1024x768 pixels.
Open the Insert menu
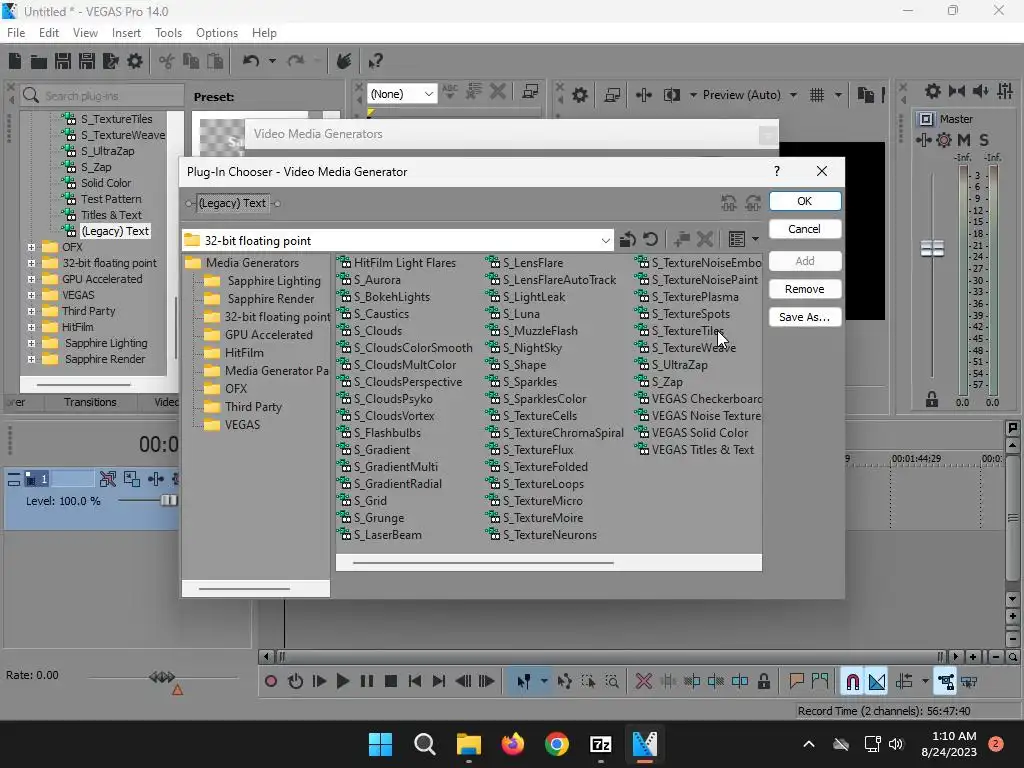click(x=126, y=33)
